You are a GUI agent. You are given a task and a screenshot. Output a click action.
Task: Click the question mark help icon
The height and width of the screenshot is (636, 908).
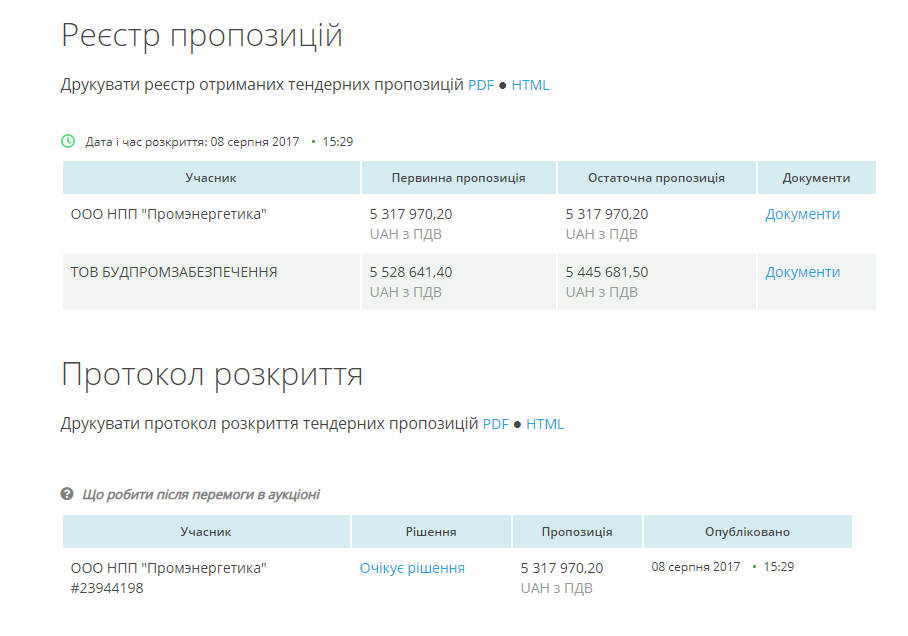[67, 494]
